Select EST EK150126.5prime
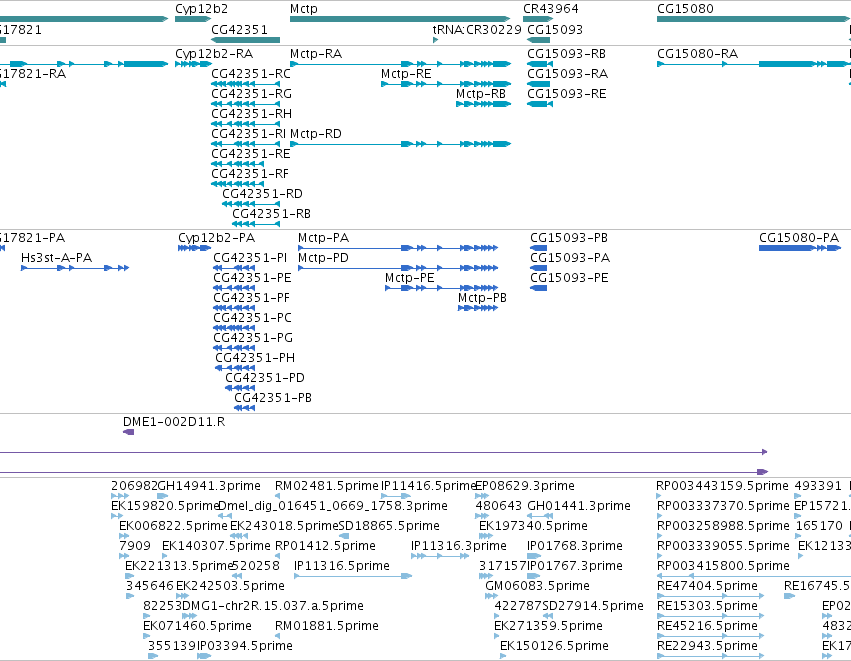851x661 pixels. click(554, 646)
